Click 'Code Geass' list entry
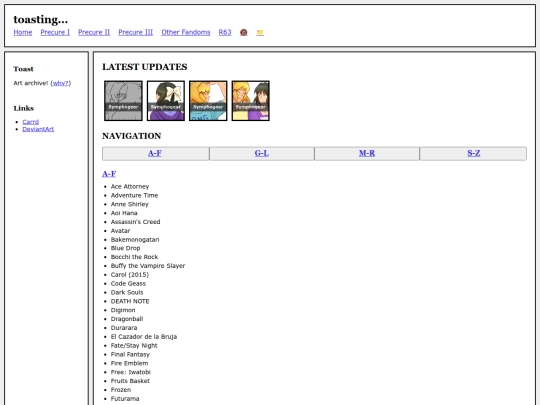Screen dimensions: 540x405 coord(128,284)
